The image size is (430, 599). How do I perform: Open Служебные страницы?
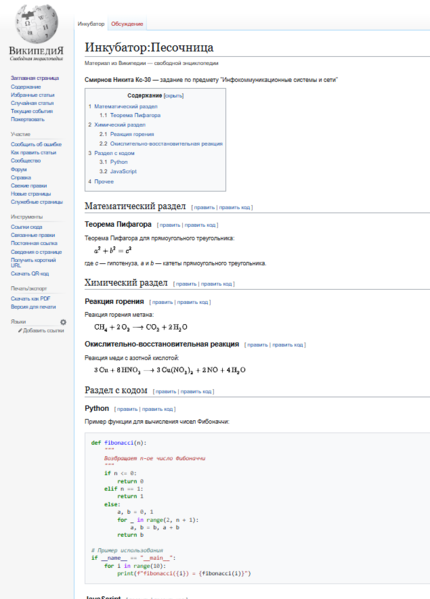[x=37, y=202]
